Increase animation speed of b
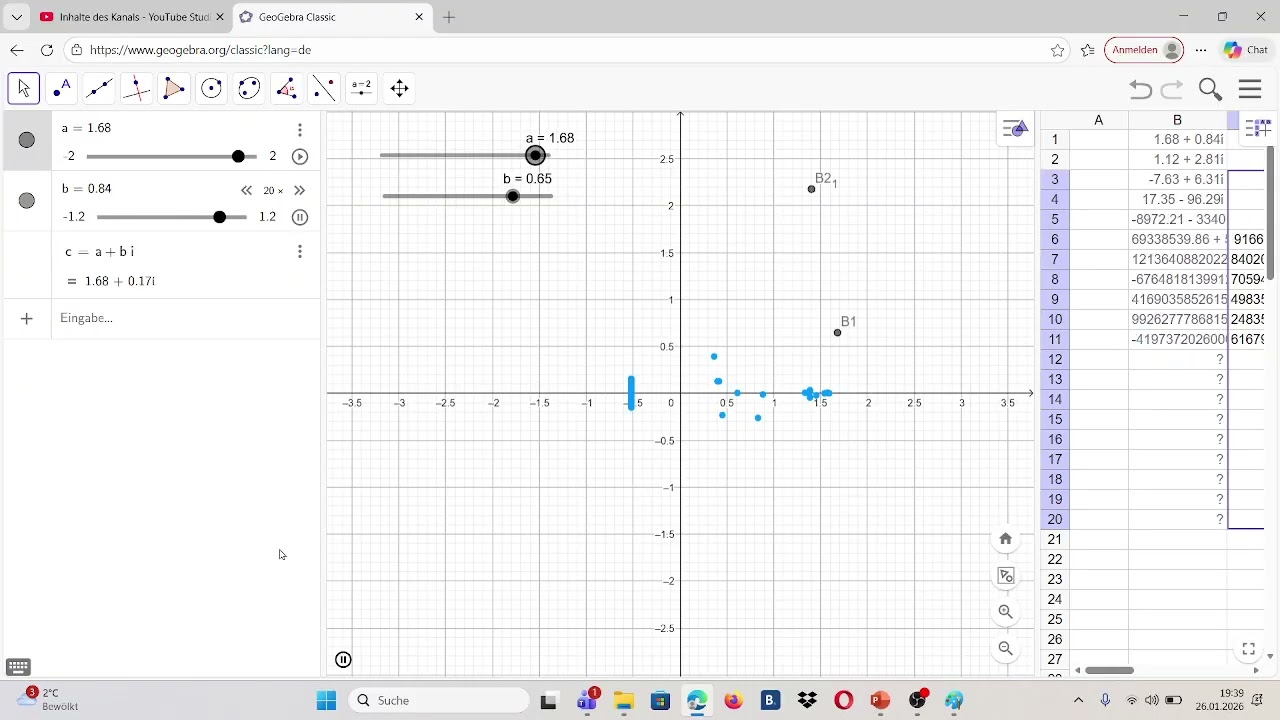 299,190
